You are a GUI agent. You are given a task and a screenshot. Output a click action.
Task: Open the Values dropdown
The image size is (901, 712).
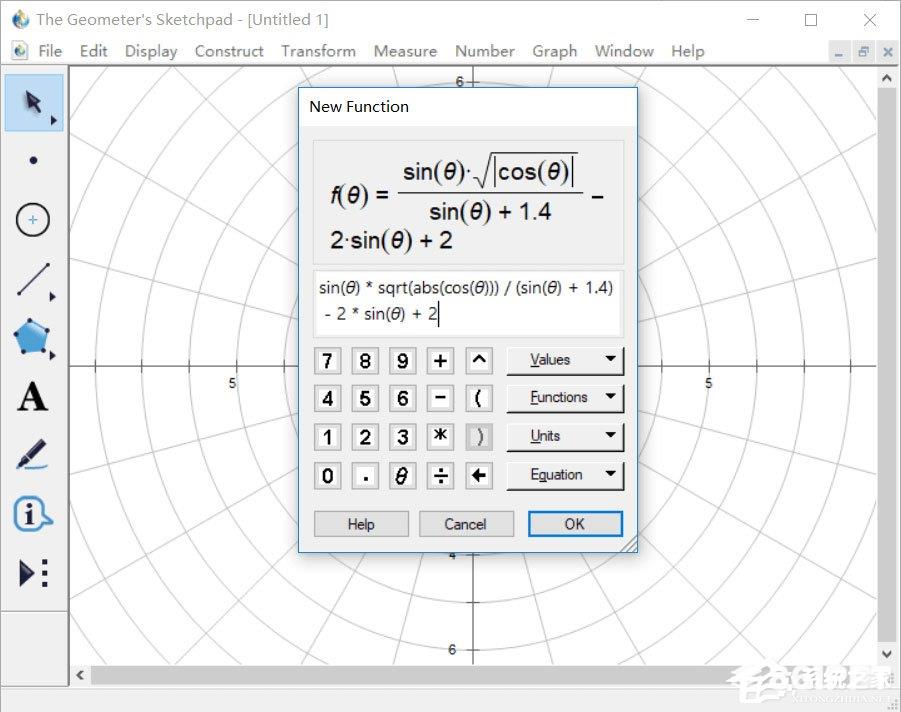coord(565,360)
